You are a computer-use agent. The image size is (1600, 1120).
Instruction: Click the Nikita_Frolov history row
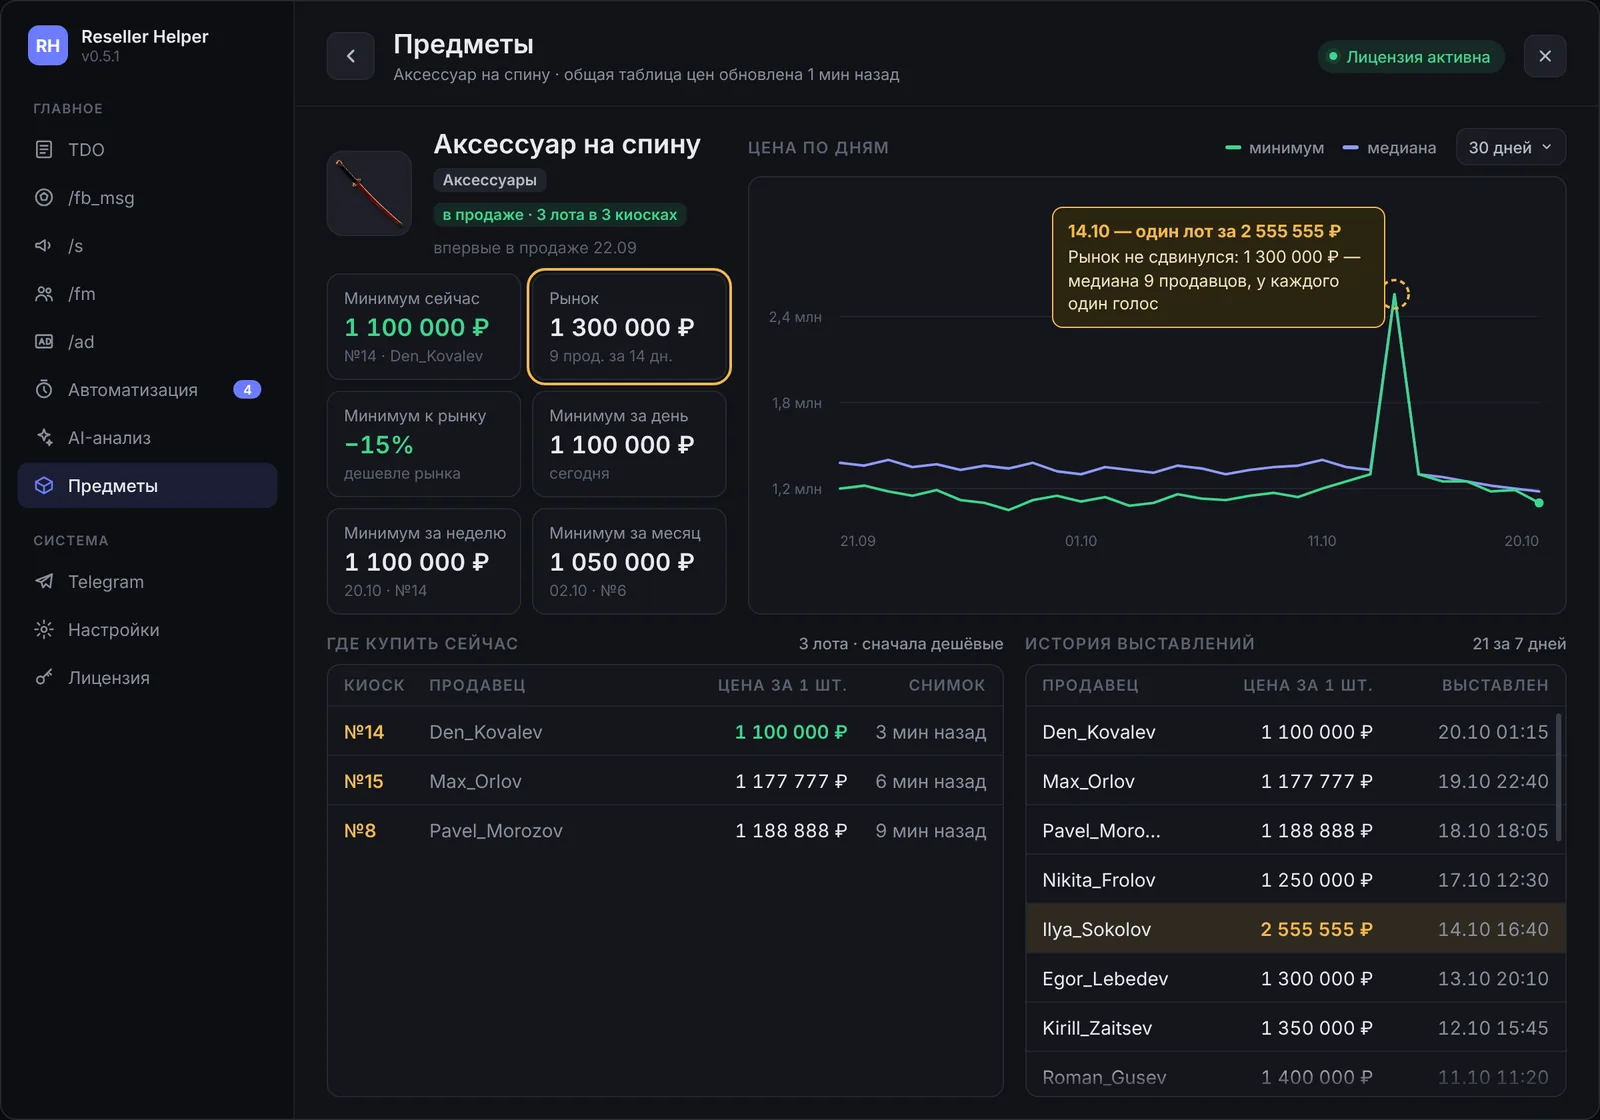click(1296, 880)
